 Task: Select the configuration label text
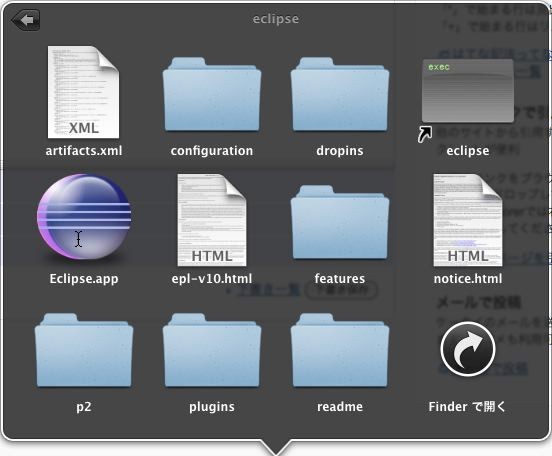coord(212,151)
